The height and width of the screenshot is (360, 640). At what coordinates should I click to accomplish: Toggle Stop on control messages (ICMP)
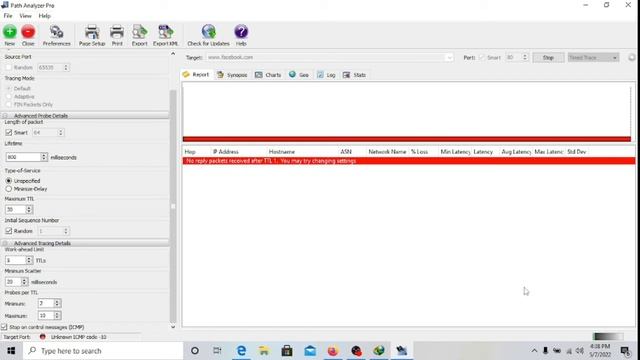point(4,327)
